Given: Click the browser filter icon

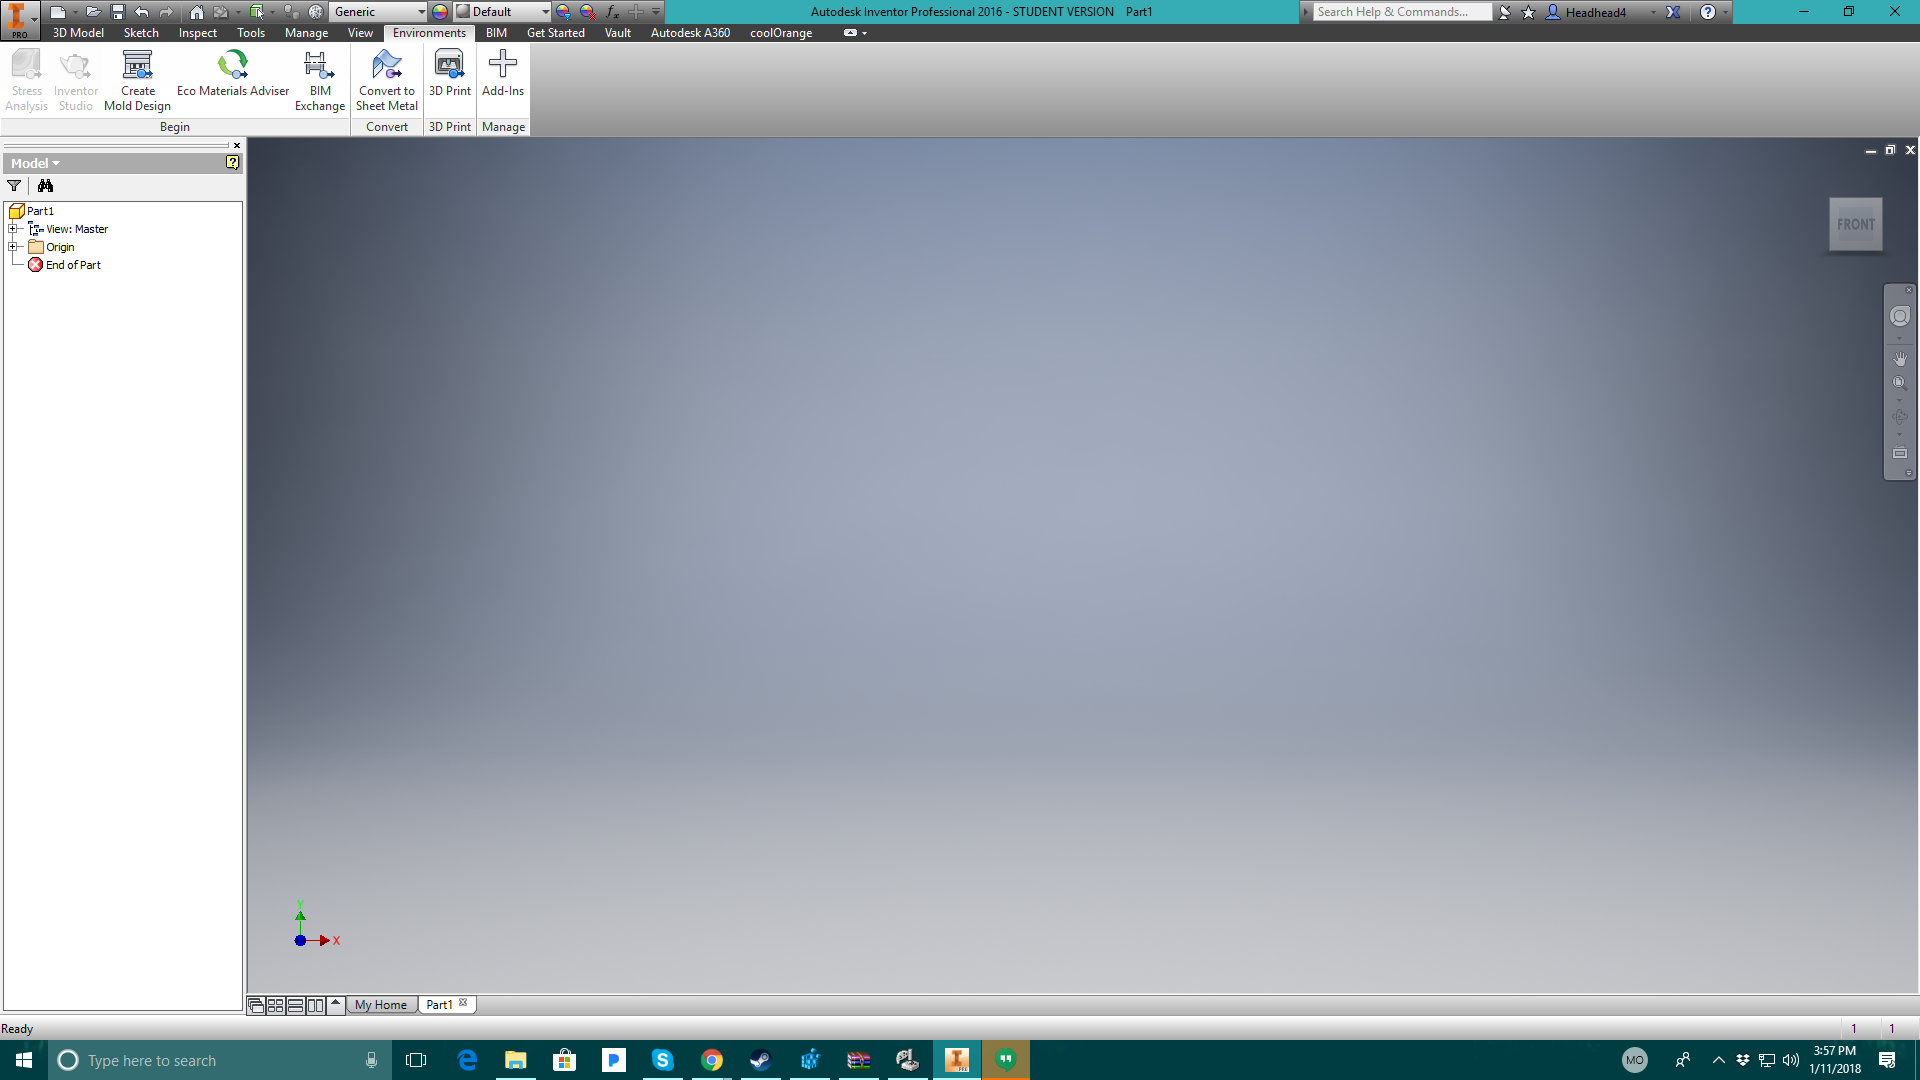Looking at the screenshot, I should pyautogui.click(x=14, y=185).
